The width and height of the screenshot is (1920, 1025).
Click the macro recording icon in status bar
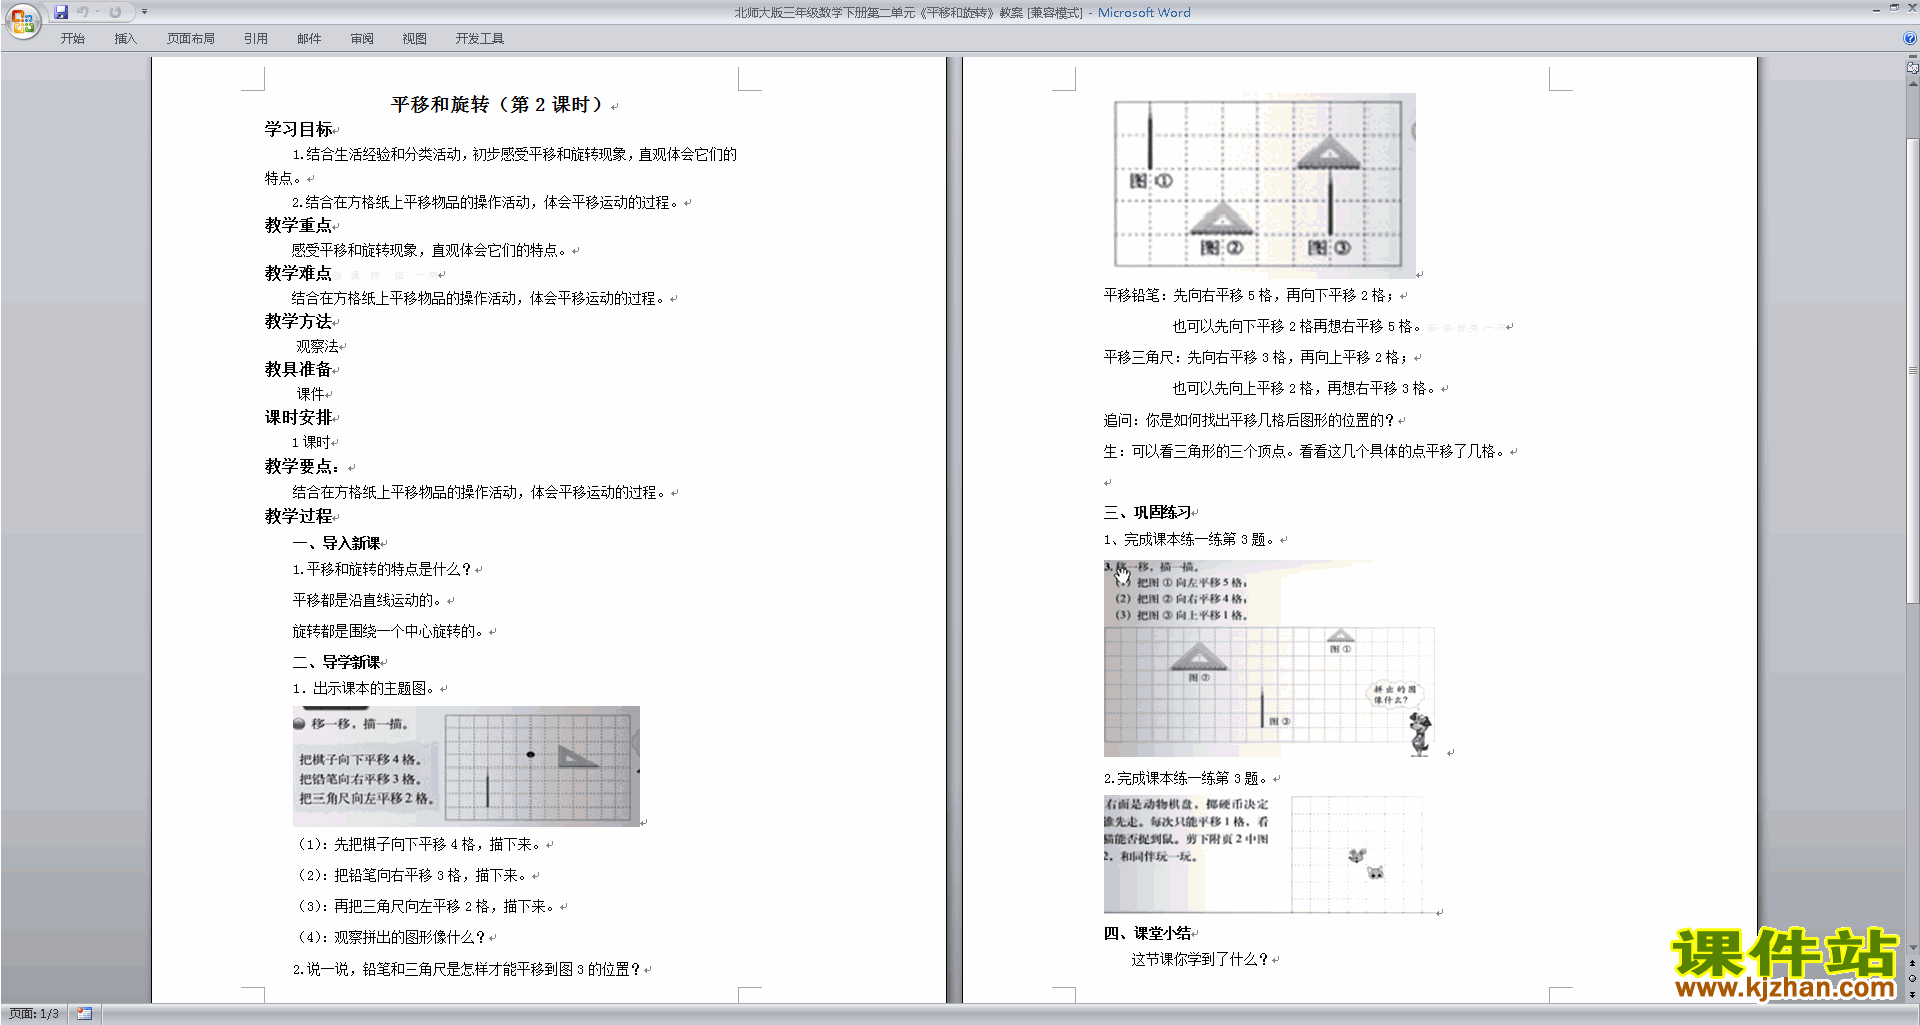(85, 1014)
